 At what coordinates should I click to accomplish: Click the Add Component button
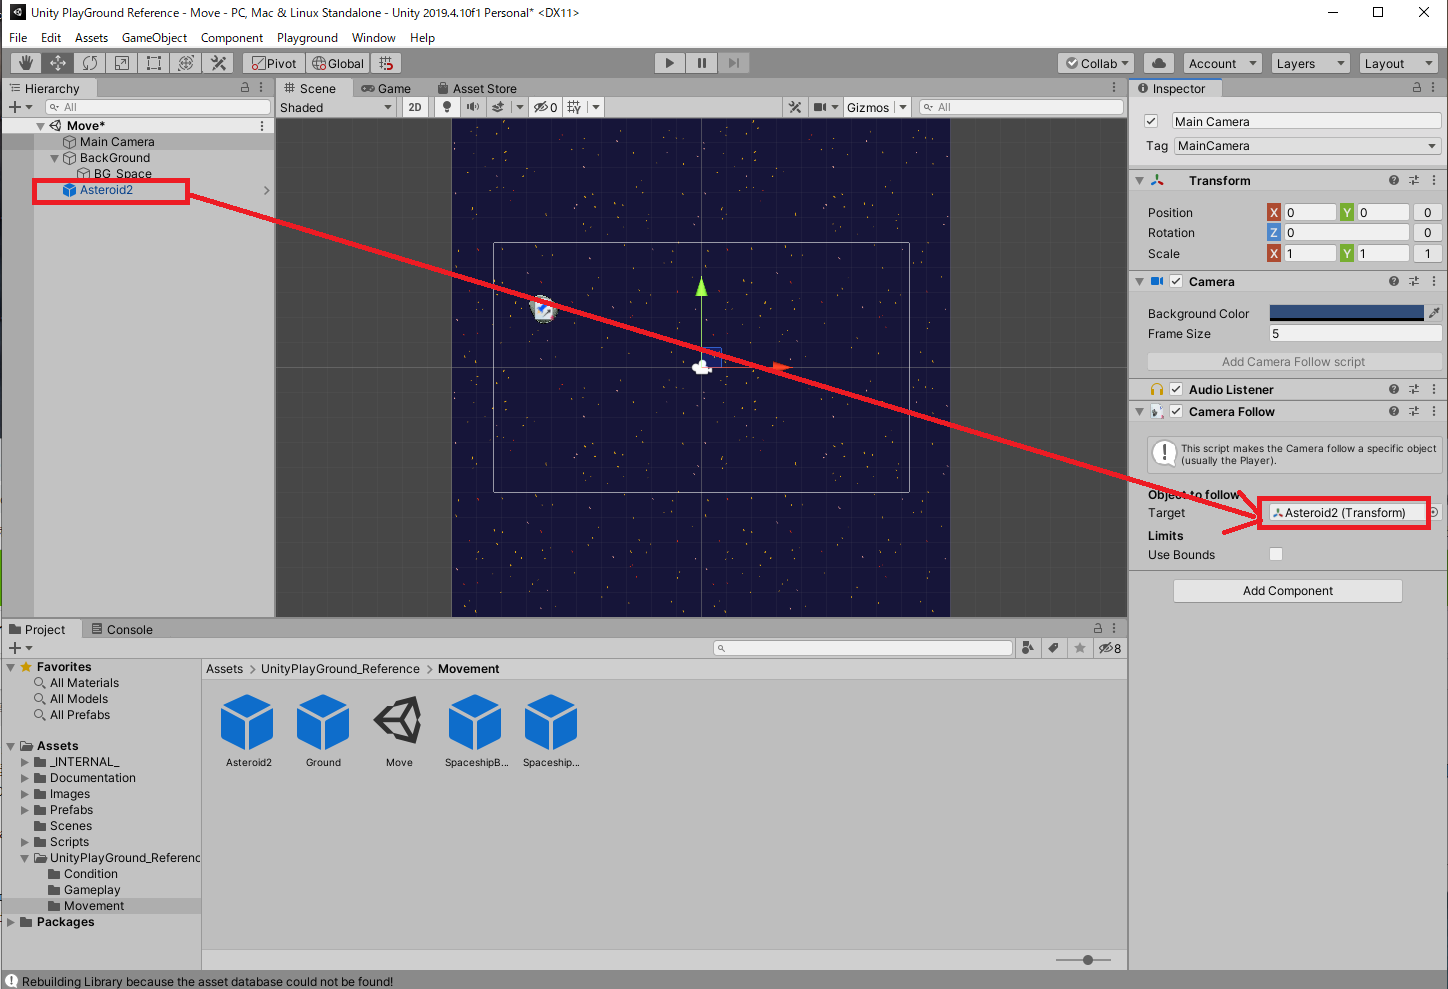pyautogui.click(x=1288, y=591)
